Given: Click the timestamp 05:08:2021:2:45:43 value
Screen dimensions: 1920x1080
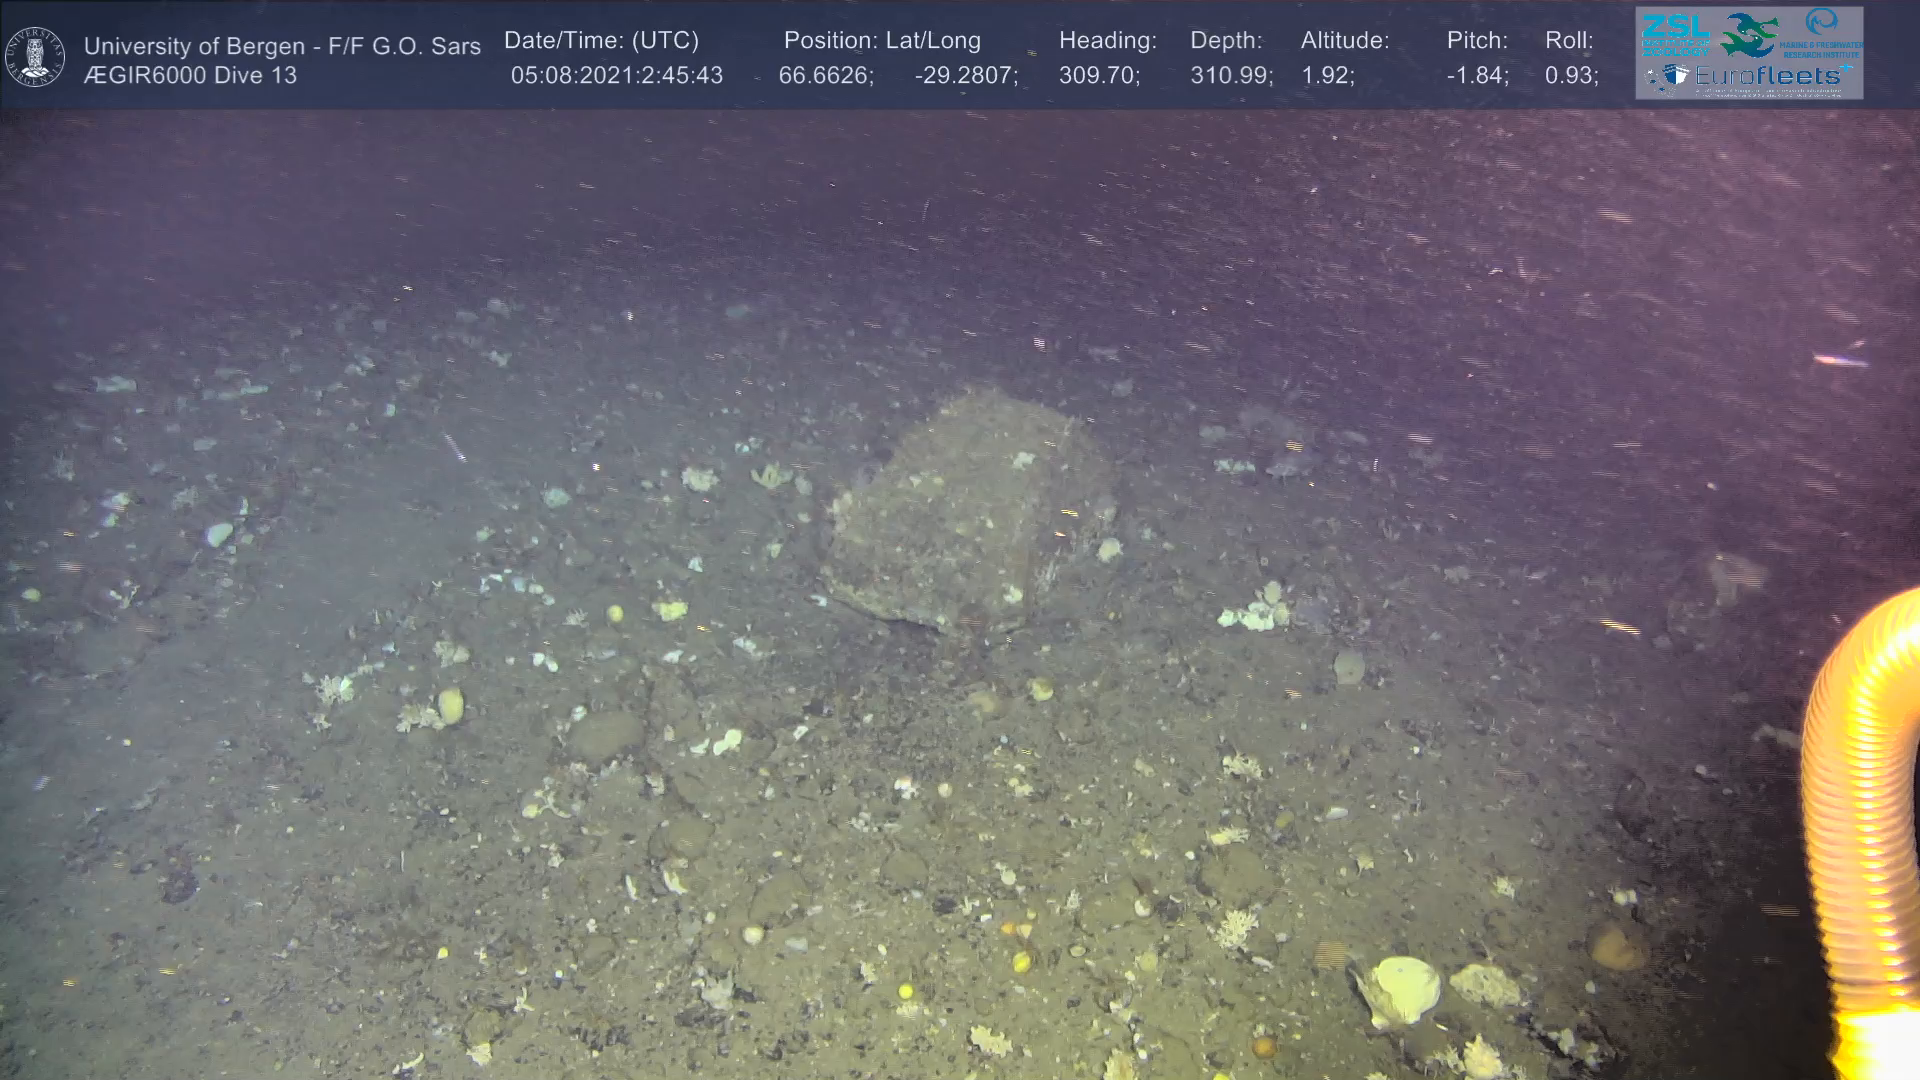Looking at the screenshot, I should [x=616, y=76].
